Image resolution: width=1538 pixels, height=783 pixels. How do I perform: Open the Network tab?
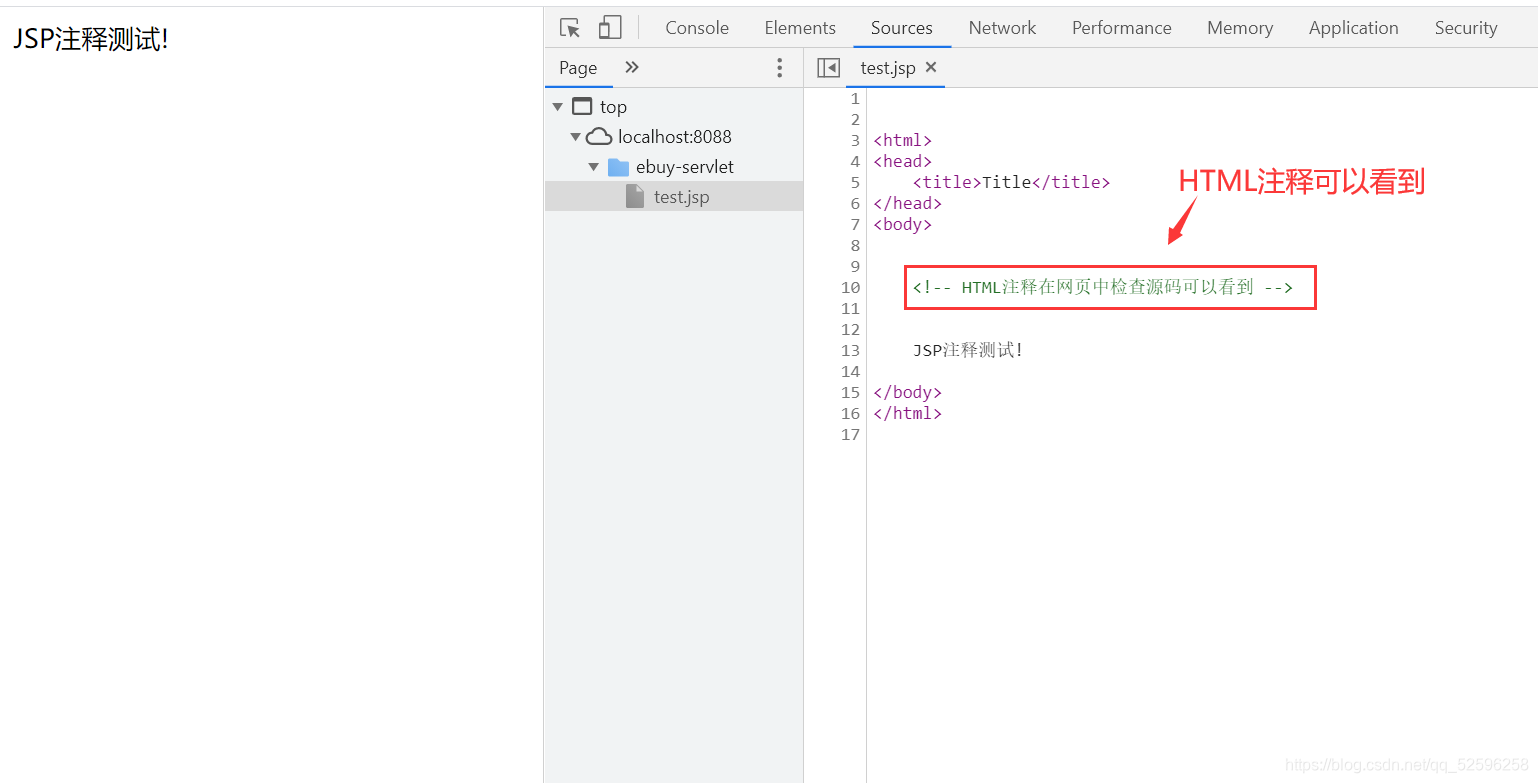(x=1002, y=28)
